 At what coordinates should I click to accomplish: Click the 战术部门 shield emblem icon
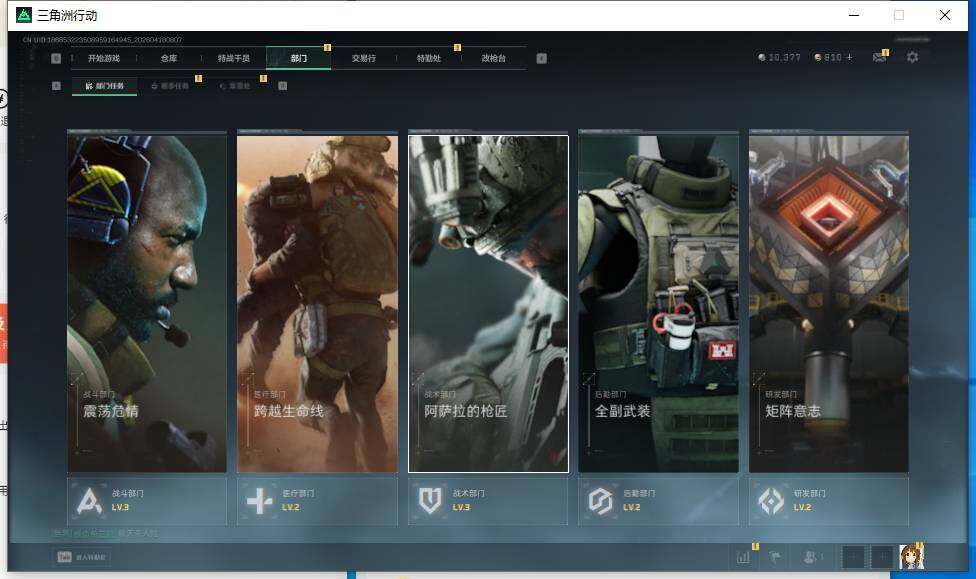(430, 501)
